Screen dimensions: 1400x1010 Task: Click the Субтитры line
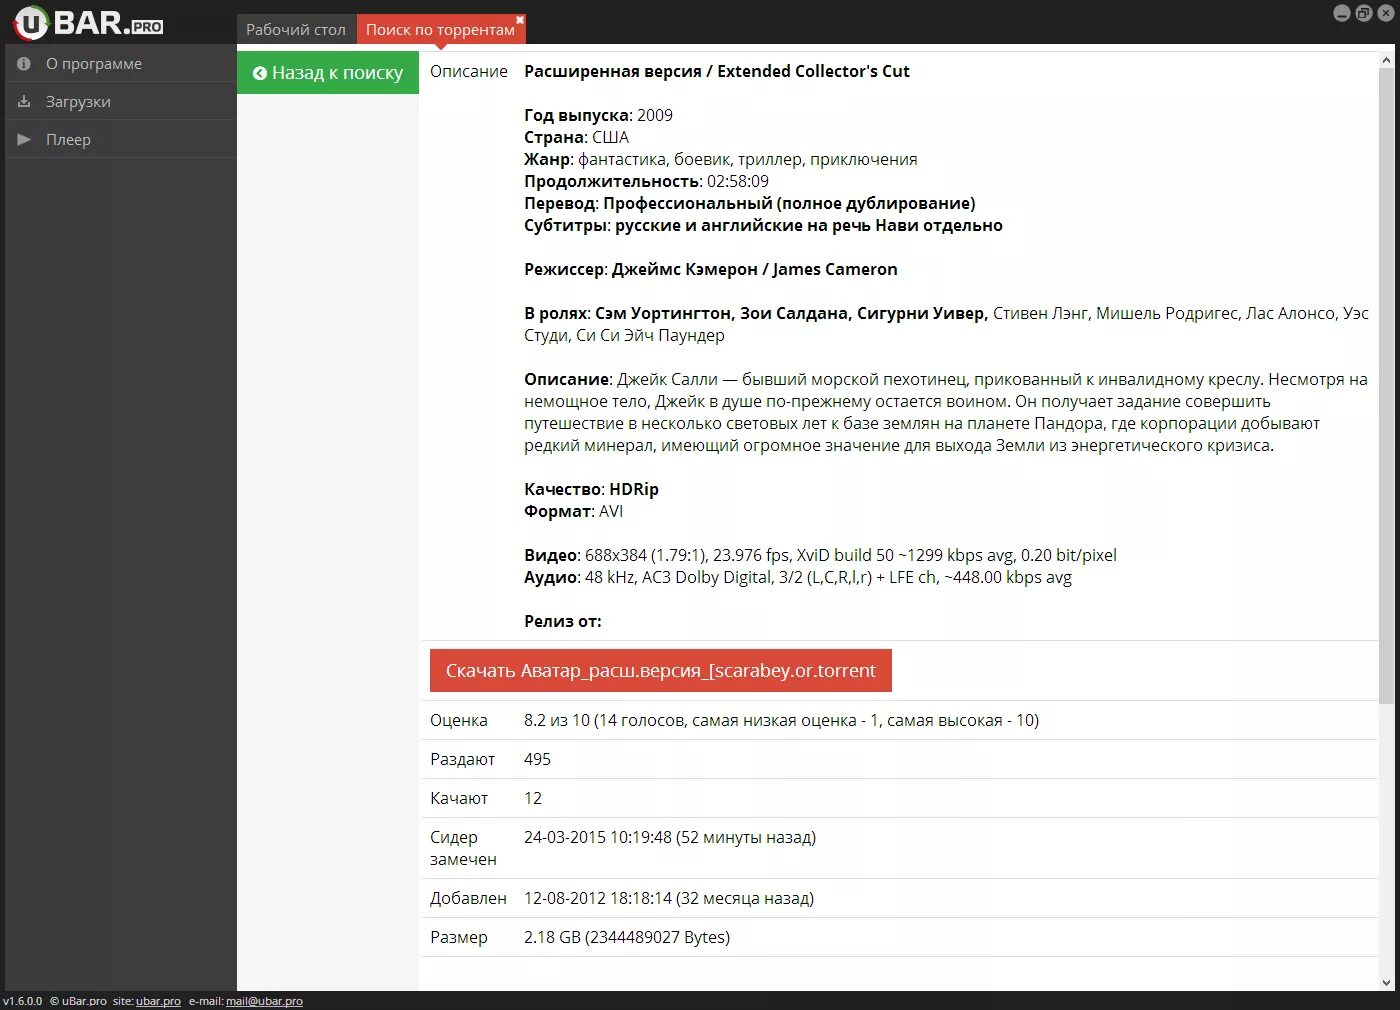(x=763, y=225)
